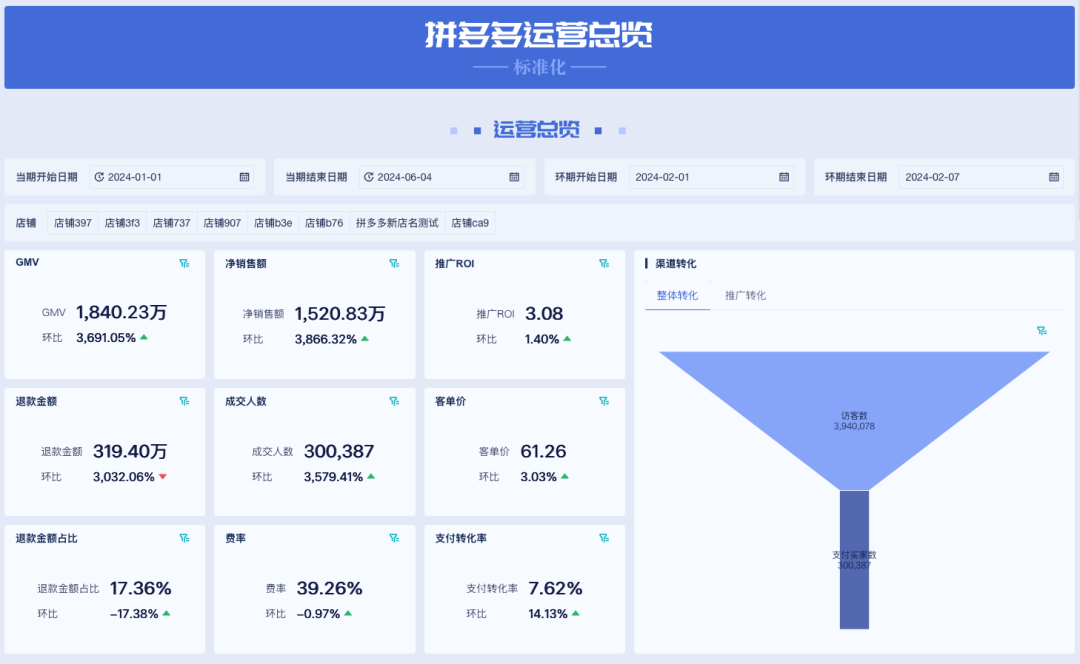Click the filter icon on 费率 card
This screenshot has width=1080, height=664.
pos(394,538)
